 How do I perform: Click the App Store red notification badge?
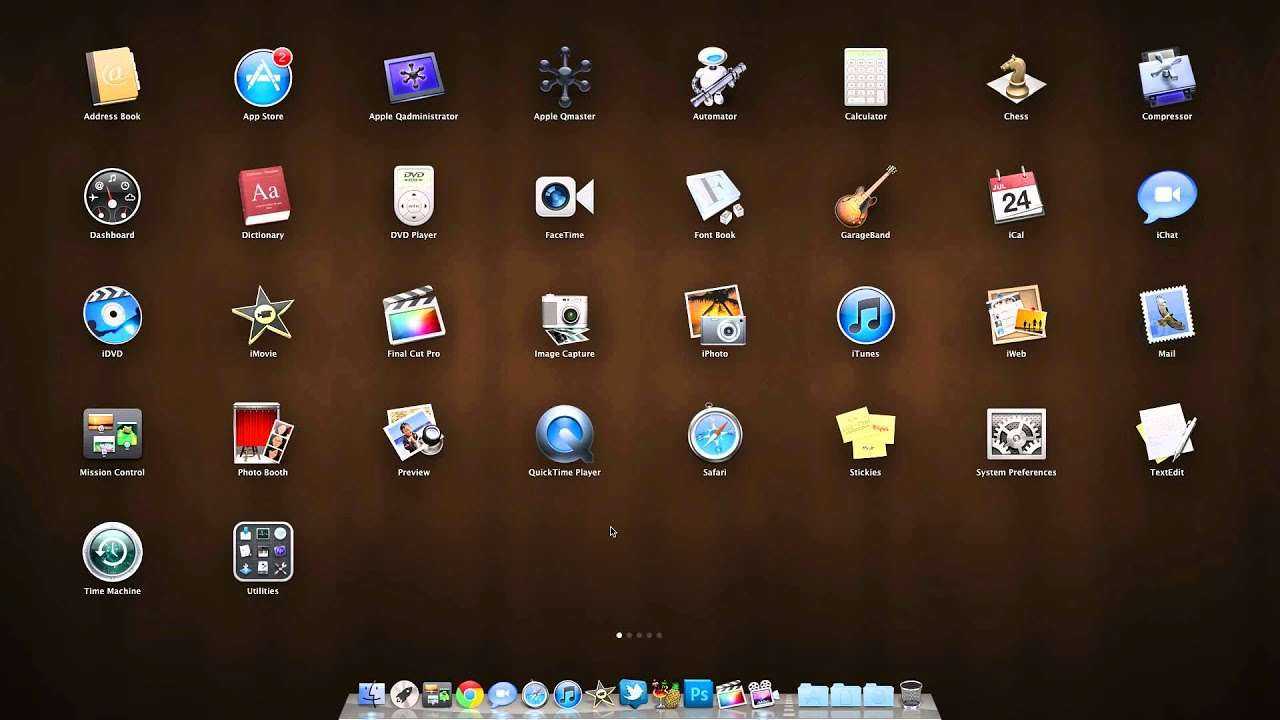tap(282, 57)
